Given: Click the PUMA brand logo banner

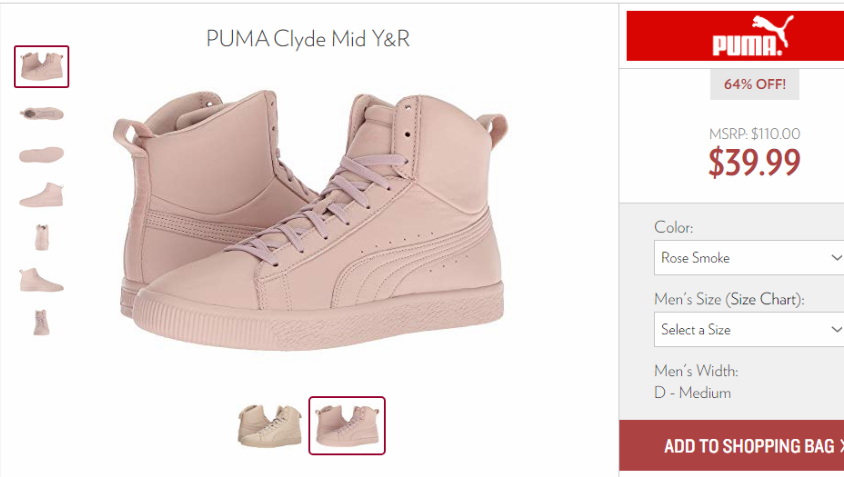Looking at the screenshot, I should 735,36.
